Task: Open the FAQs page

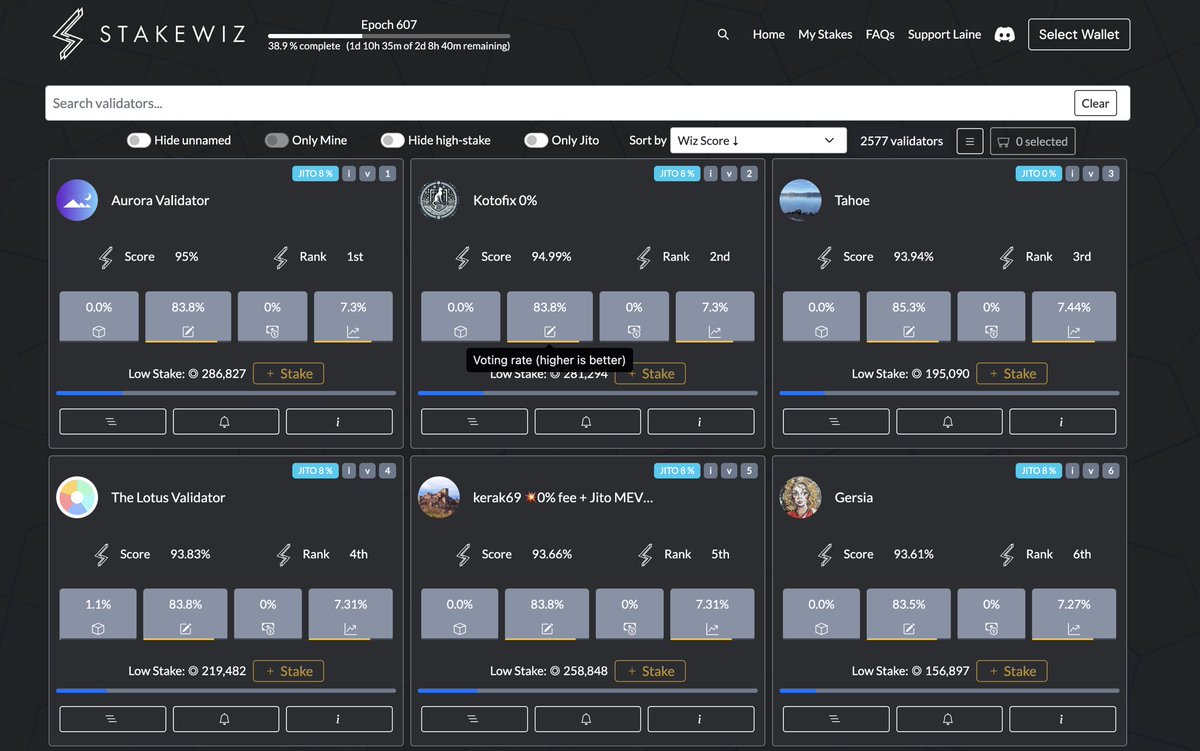Action: click(x=880, y=34)
